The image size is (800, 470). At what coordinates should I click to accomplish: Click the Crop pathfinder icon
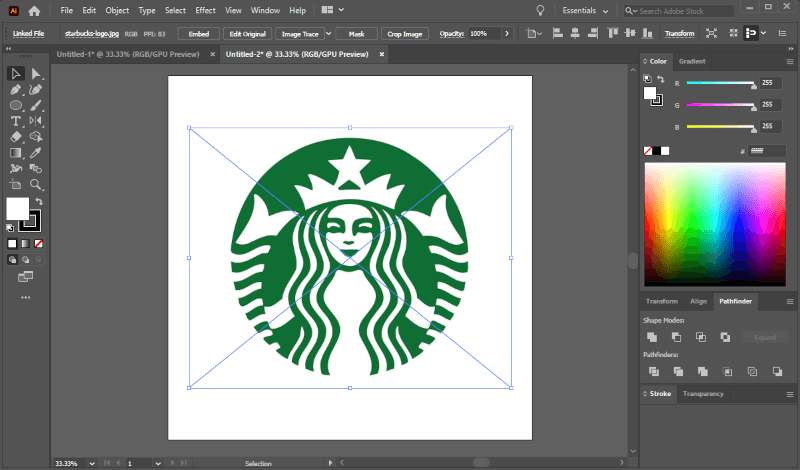pos(728,372)
